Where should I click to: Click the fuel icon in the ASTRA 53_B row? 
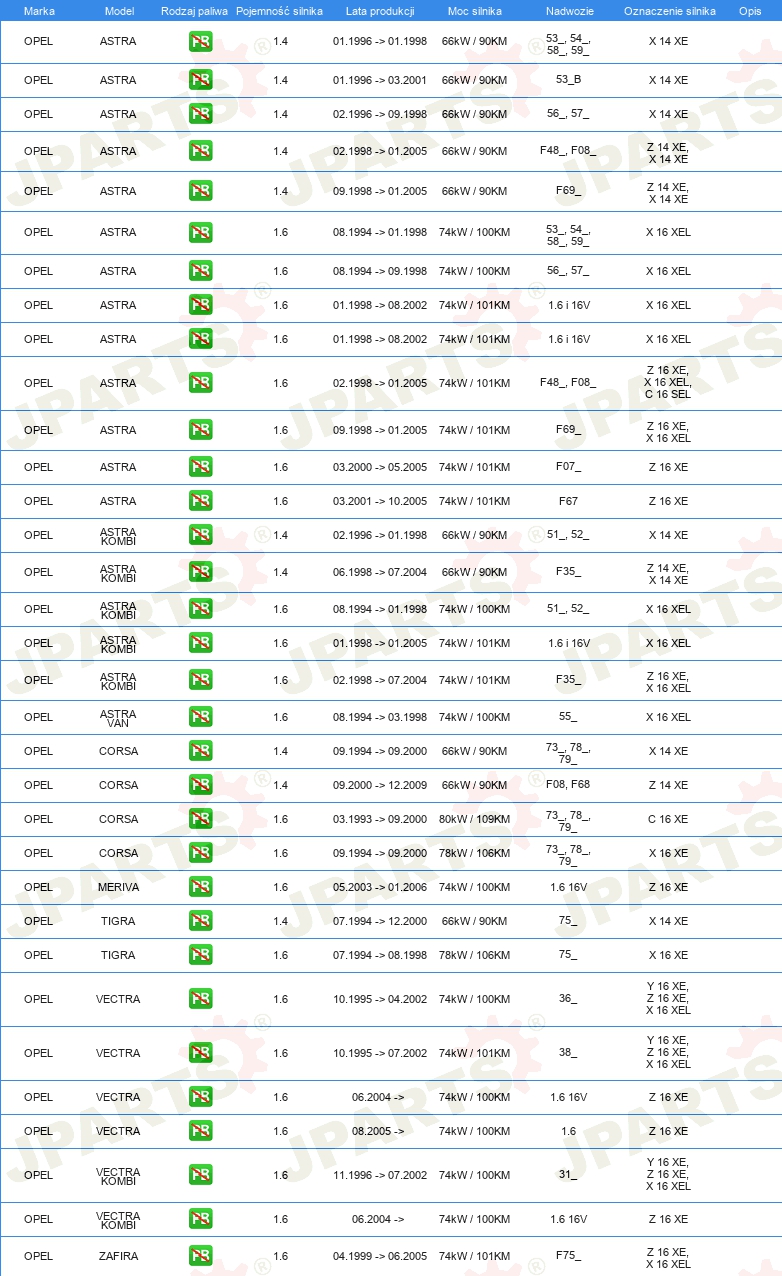pyautogui.click(x=200, y=80)
